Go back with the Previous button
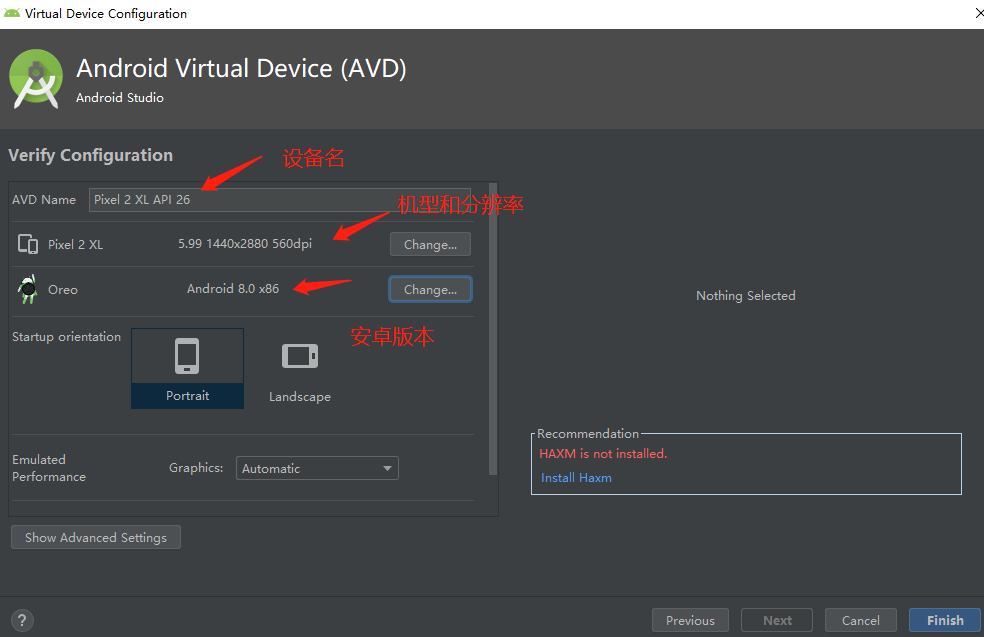This screenshot has height=637, width=984. 690,620
